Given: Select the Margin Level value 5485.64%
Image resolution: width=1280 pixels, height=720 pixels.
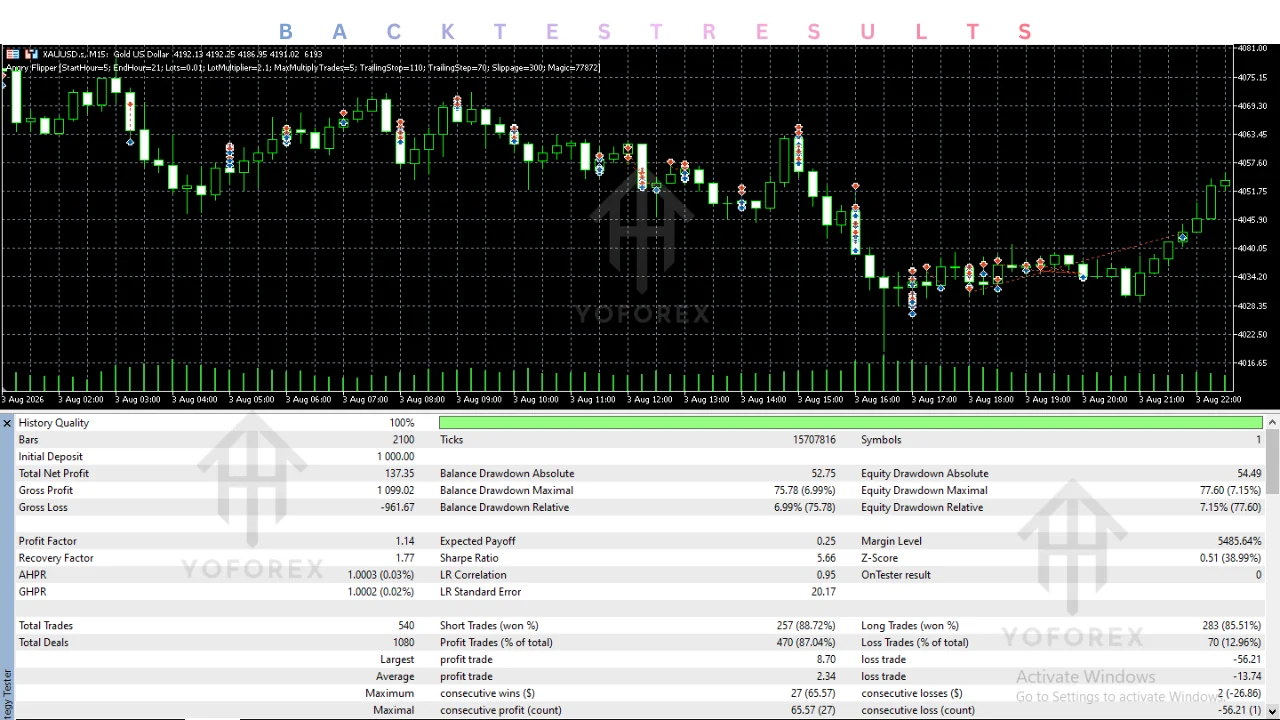Looking at the screenshot, I should [x=1239, y=542].
